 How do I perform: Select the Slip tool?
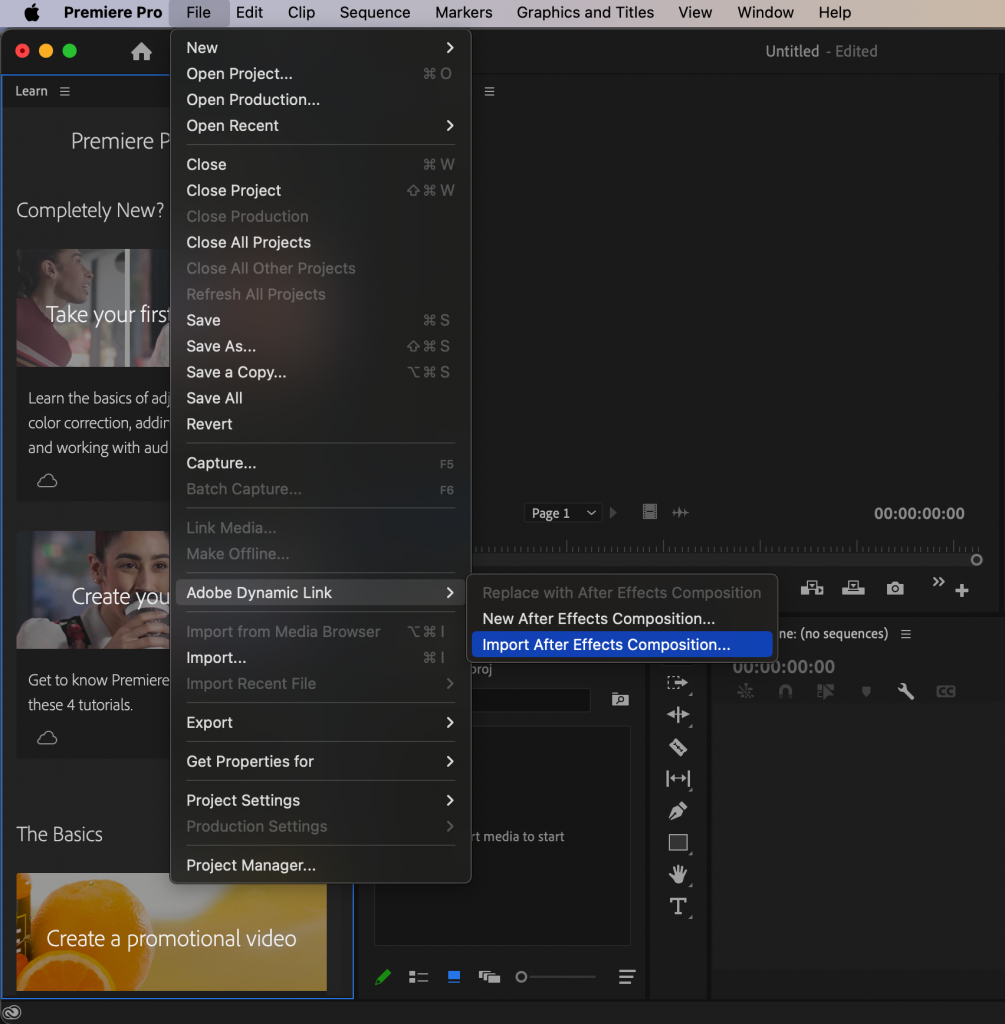678,779
